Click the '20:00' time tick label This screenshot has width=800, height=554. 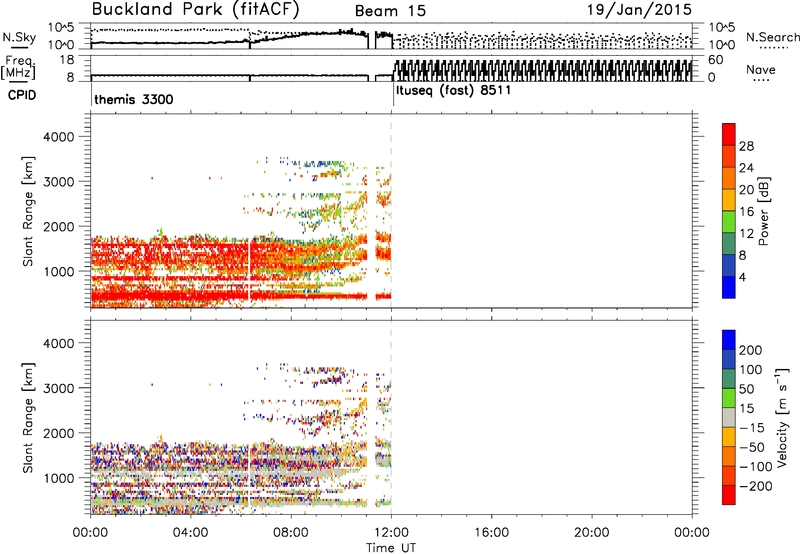(x=592, y=533)
